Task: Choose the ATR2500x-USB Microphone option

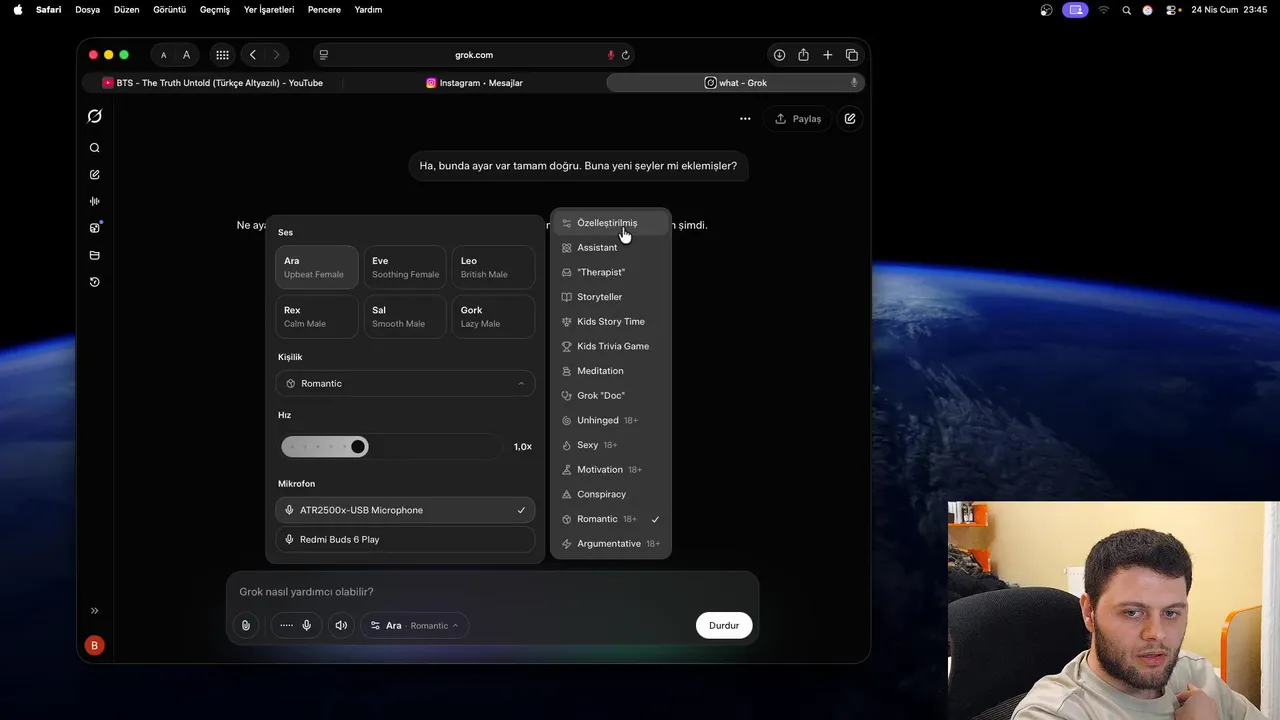Action: (405, 510)
